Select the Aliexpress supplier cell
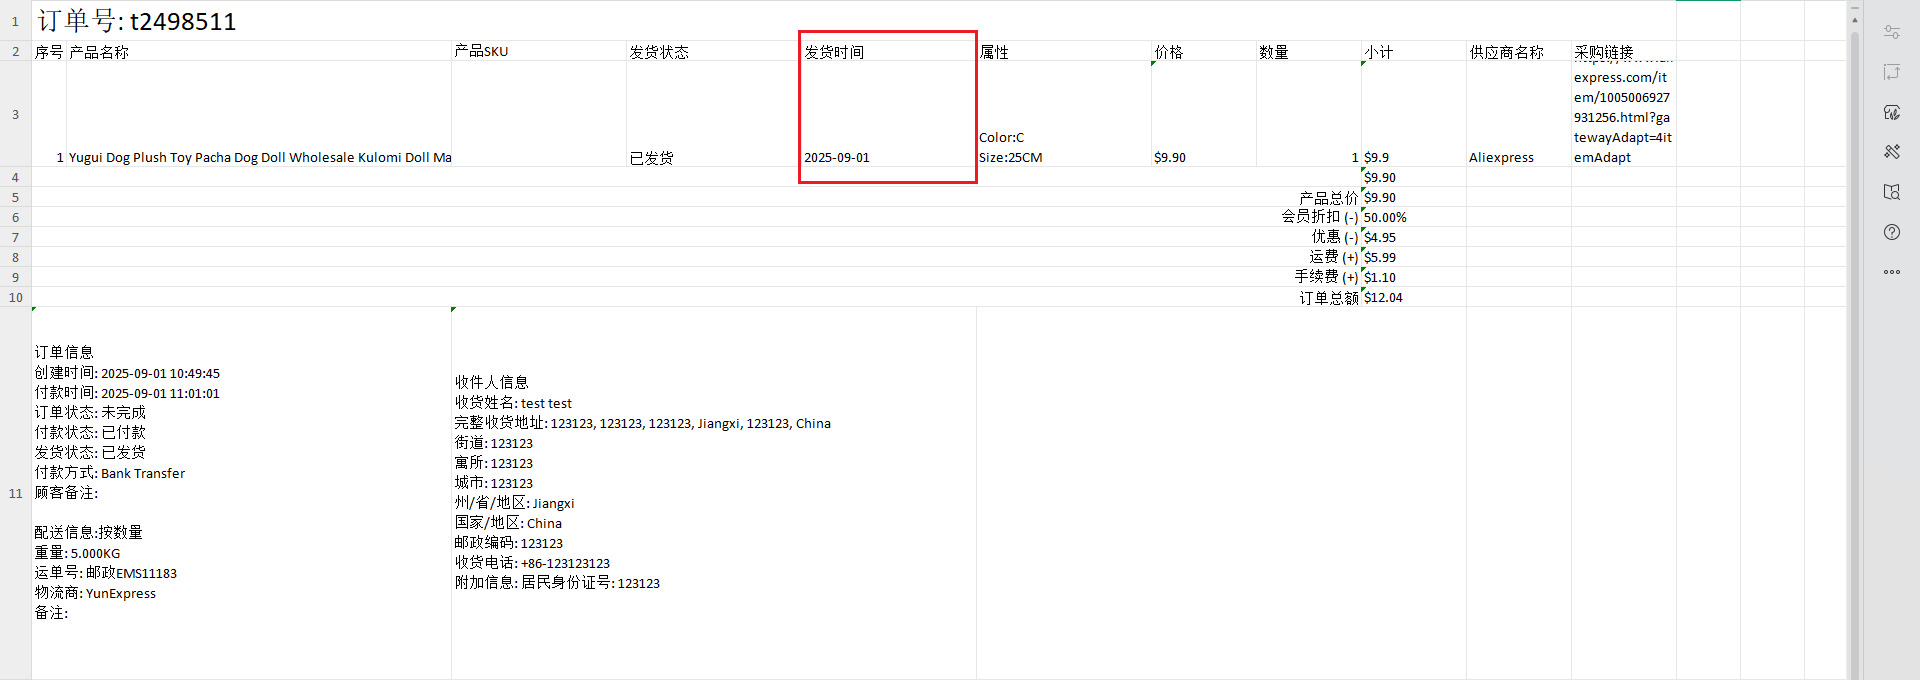 1519,114
